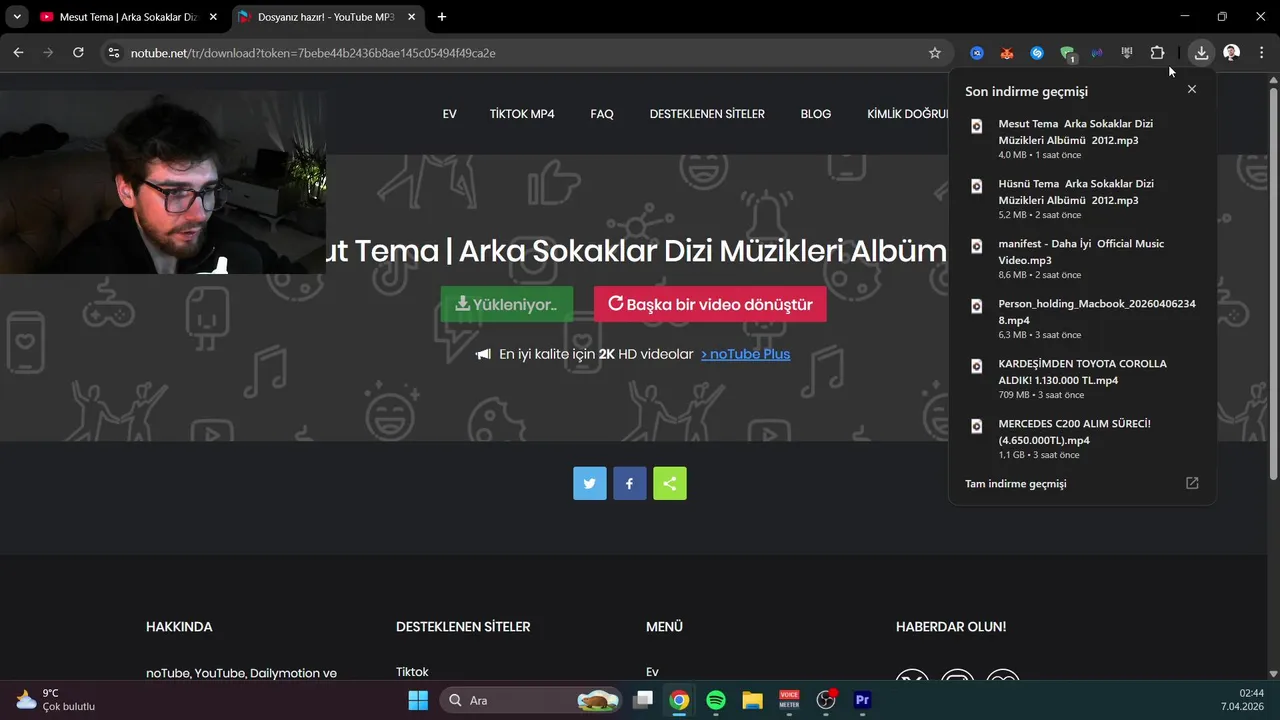Open the weather widget showing 9°C
1280x720 pixels.
pyautogui.click(x=55, y=700)
